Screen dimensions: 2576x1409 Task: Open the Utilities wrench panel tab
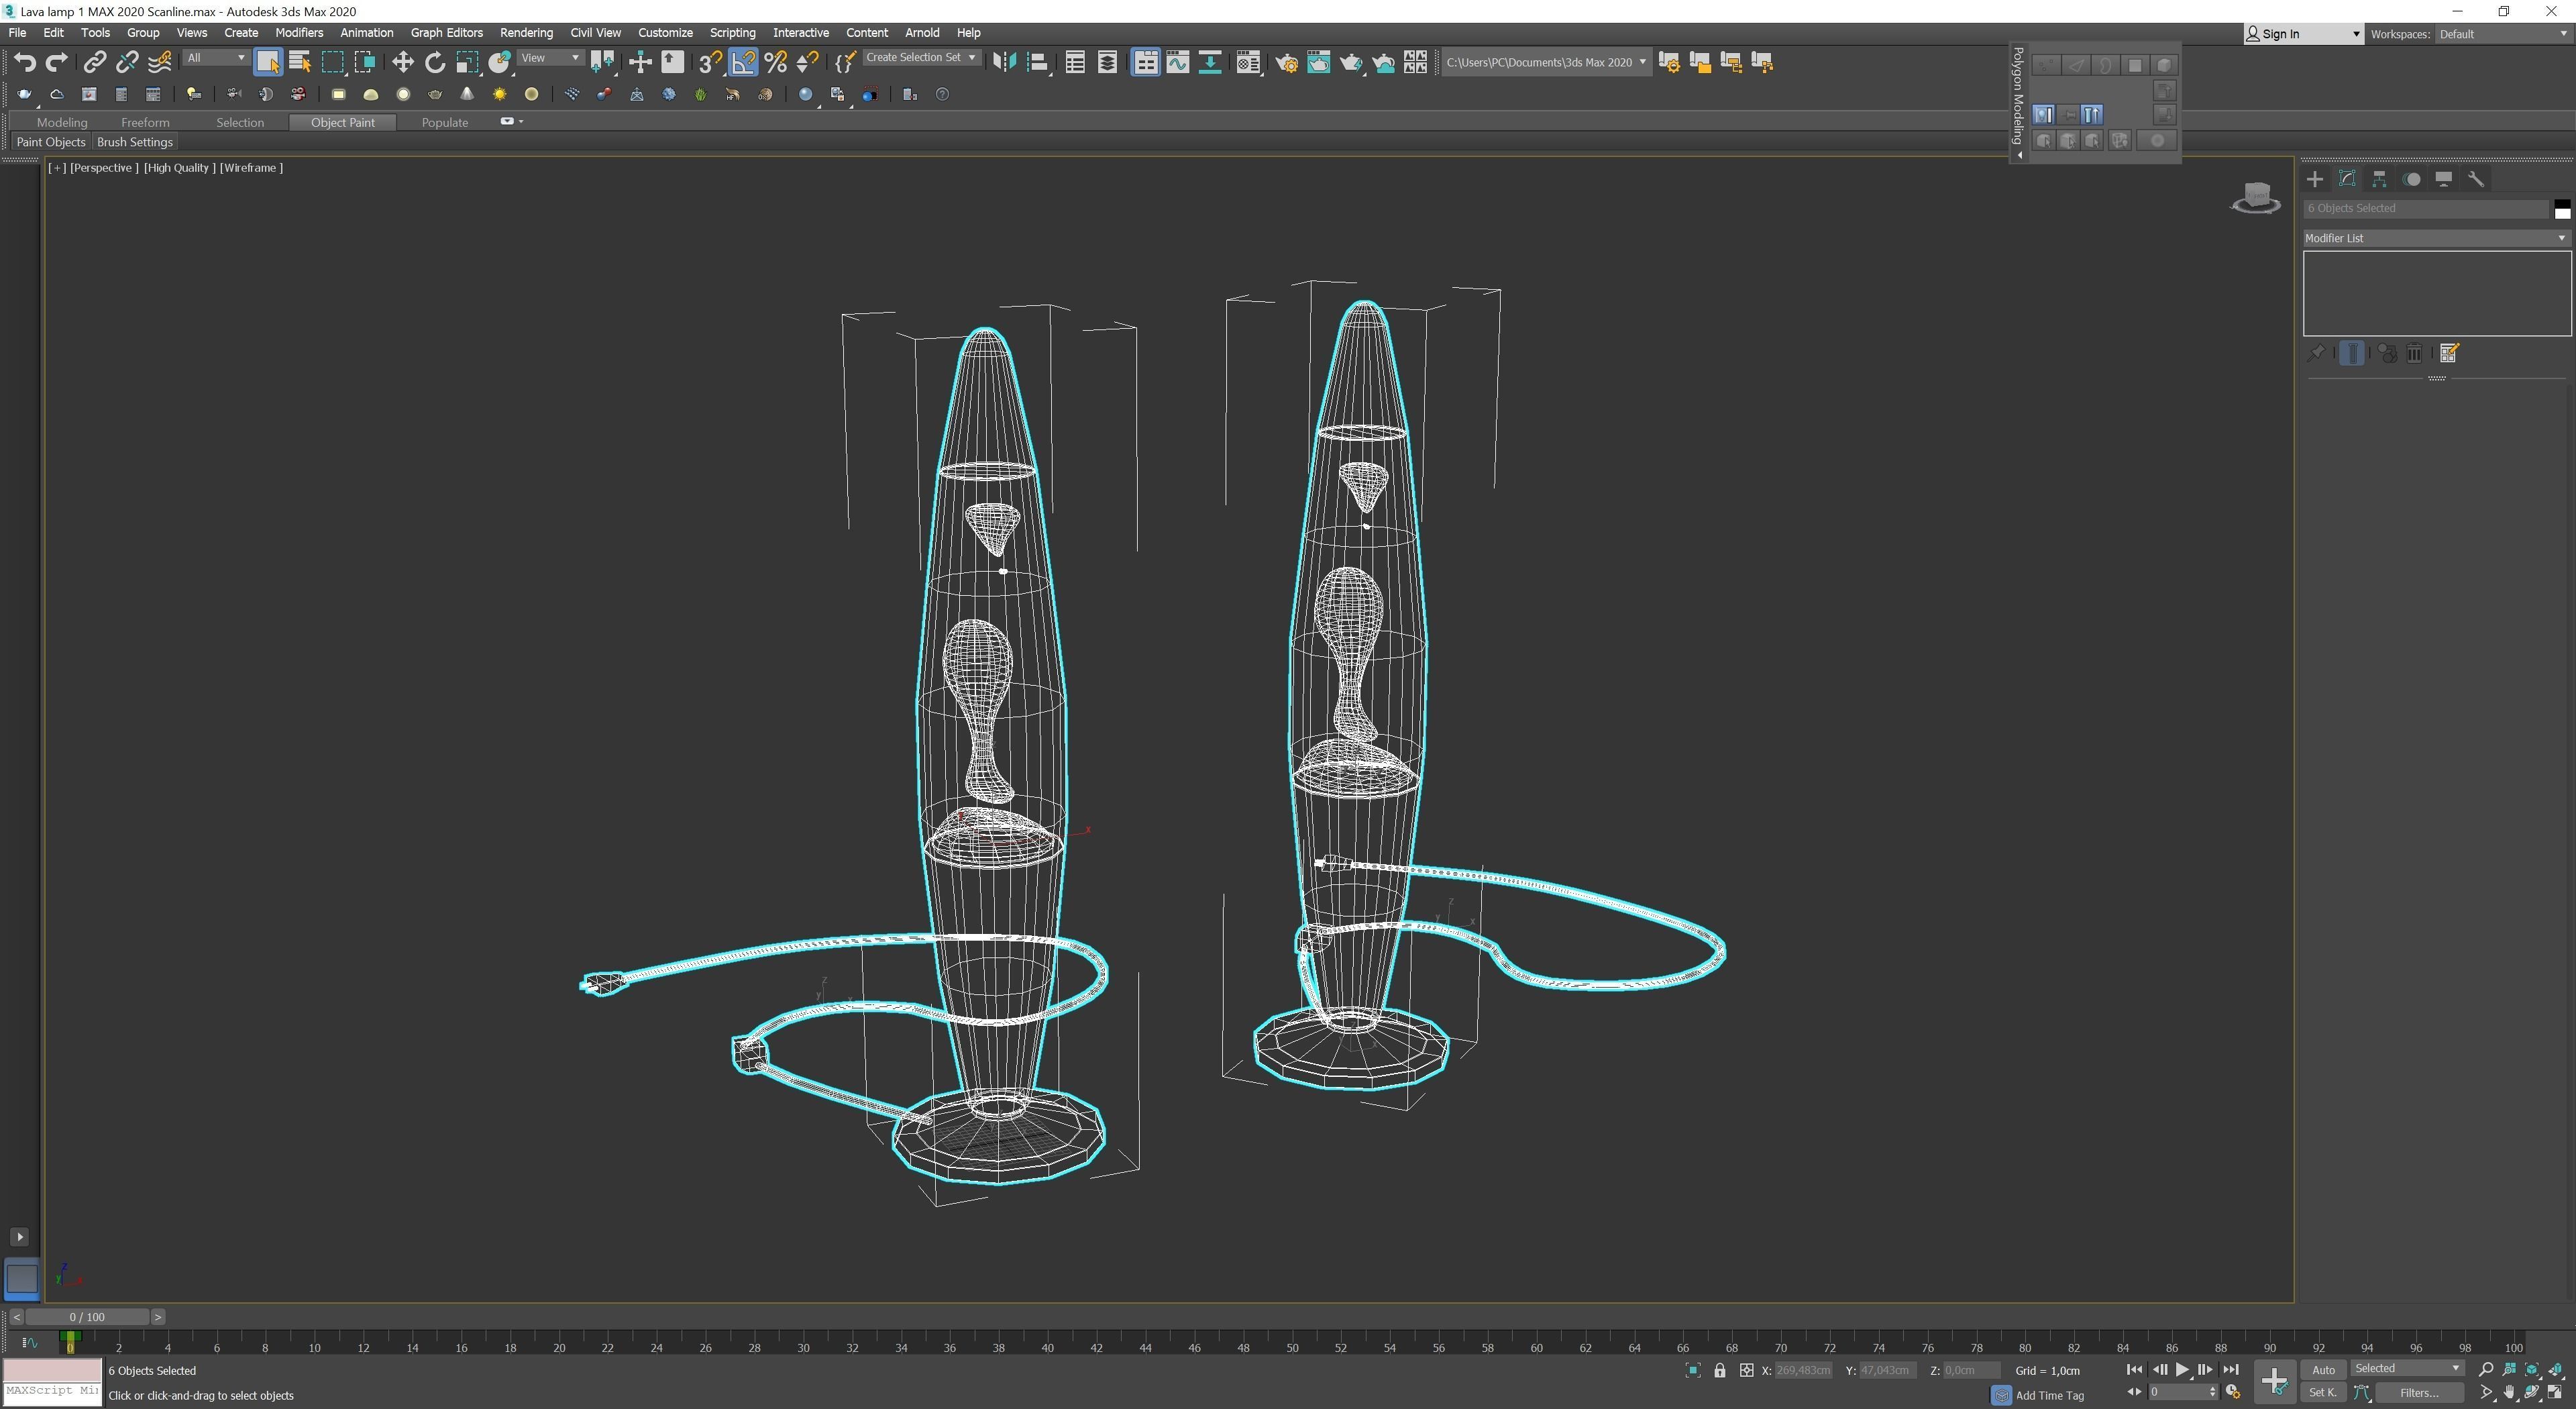[x=2476, y=179]
